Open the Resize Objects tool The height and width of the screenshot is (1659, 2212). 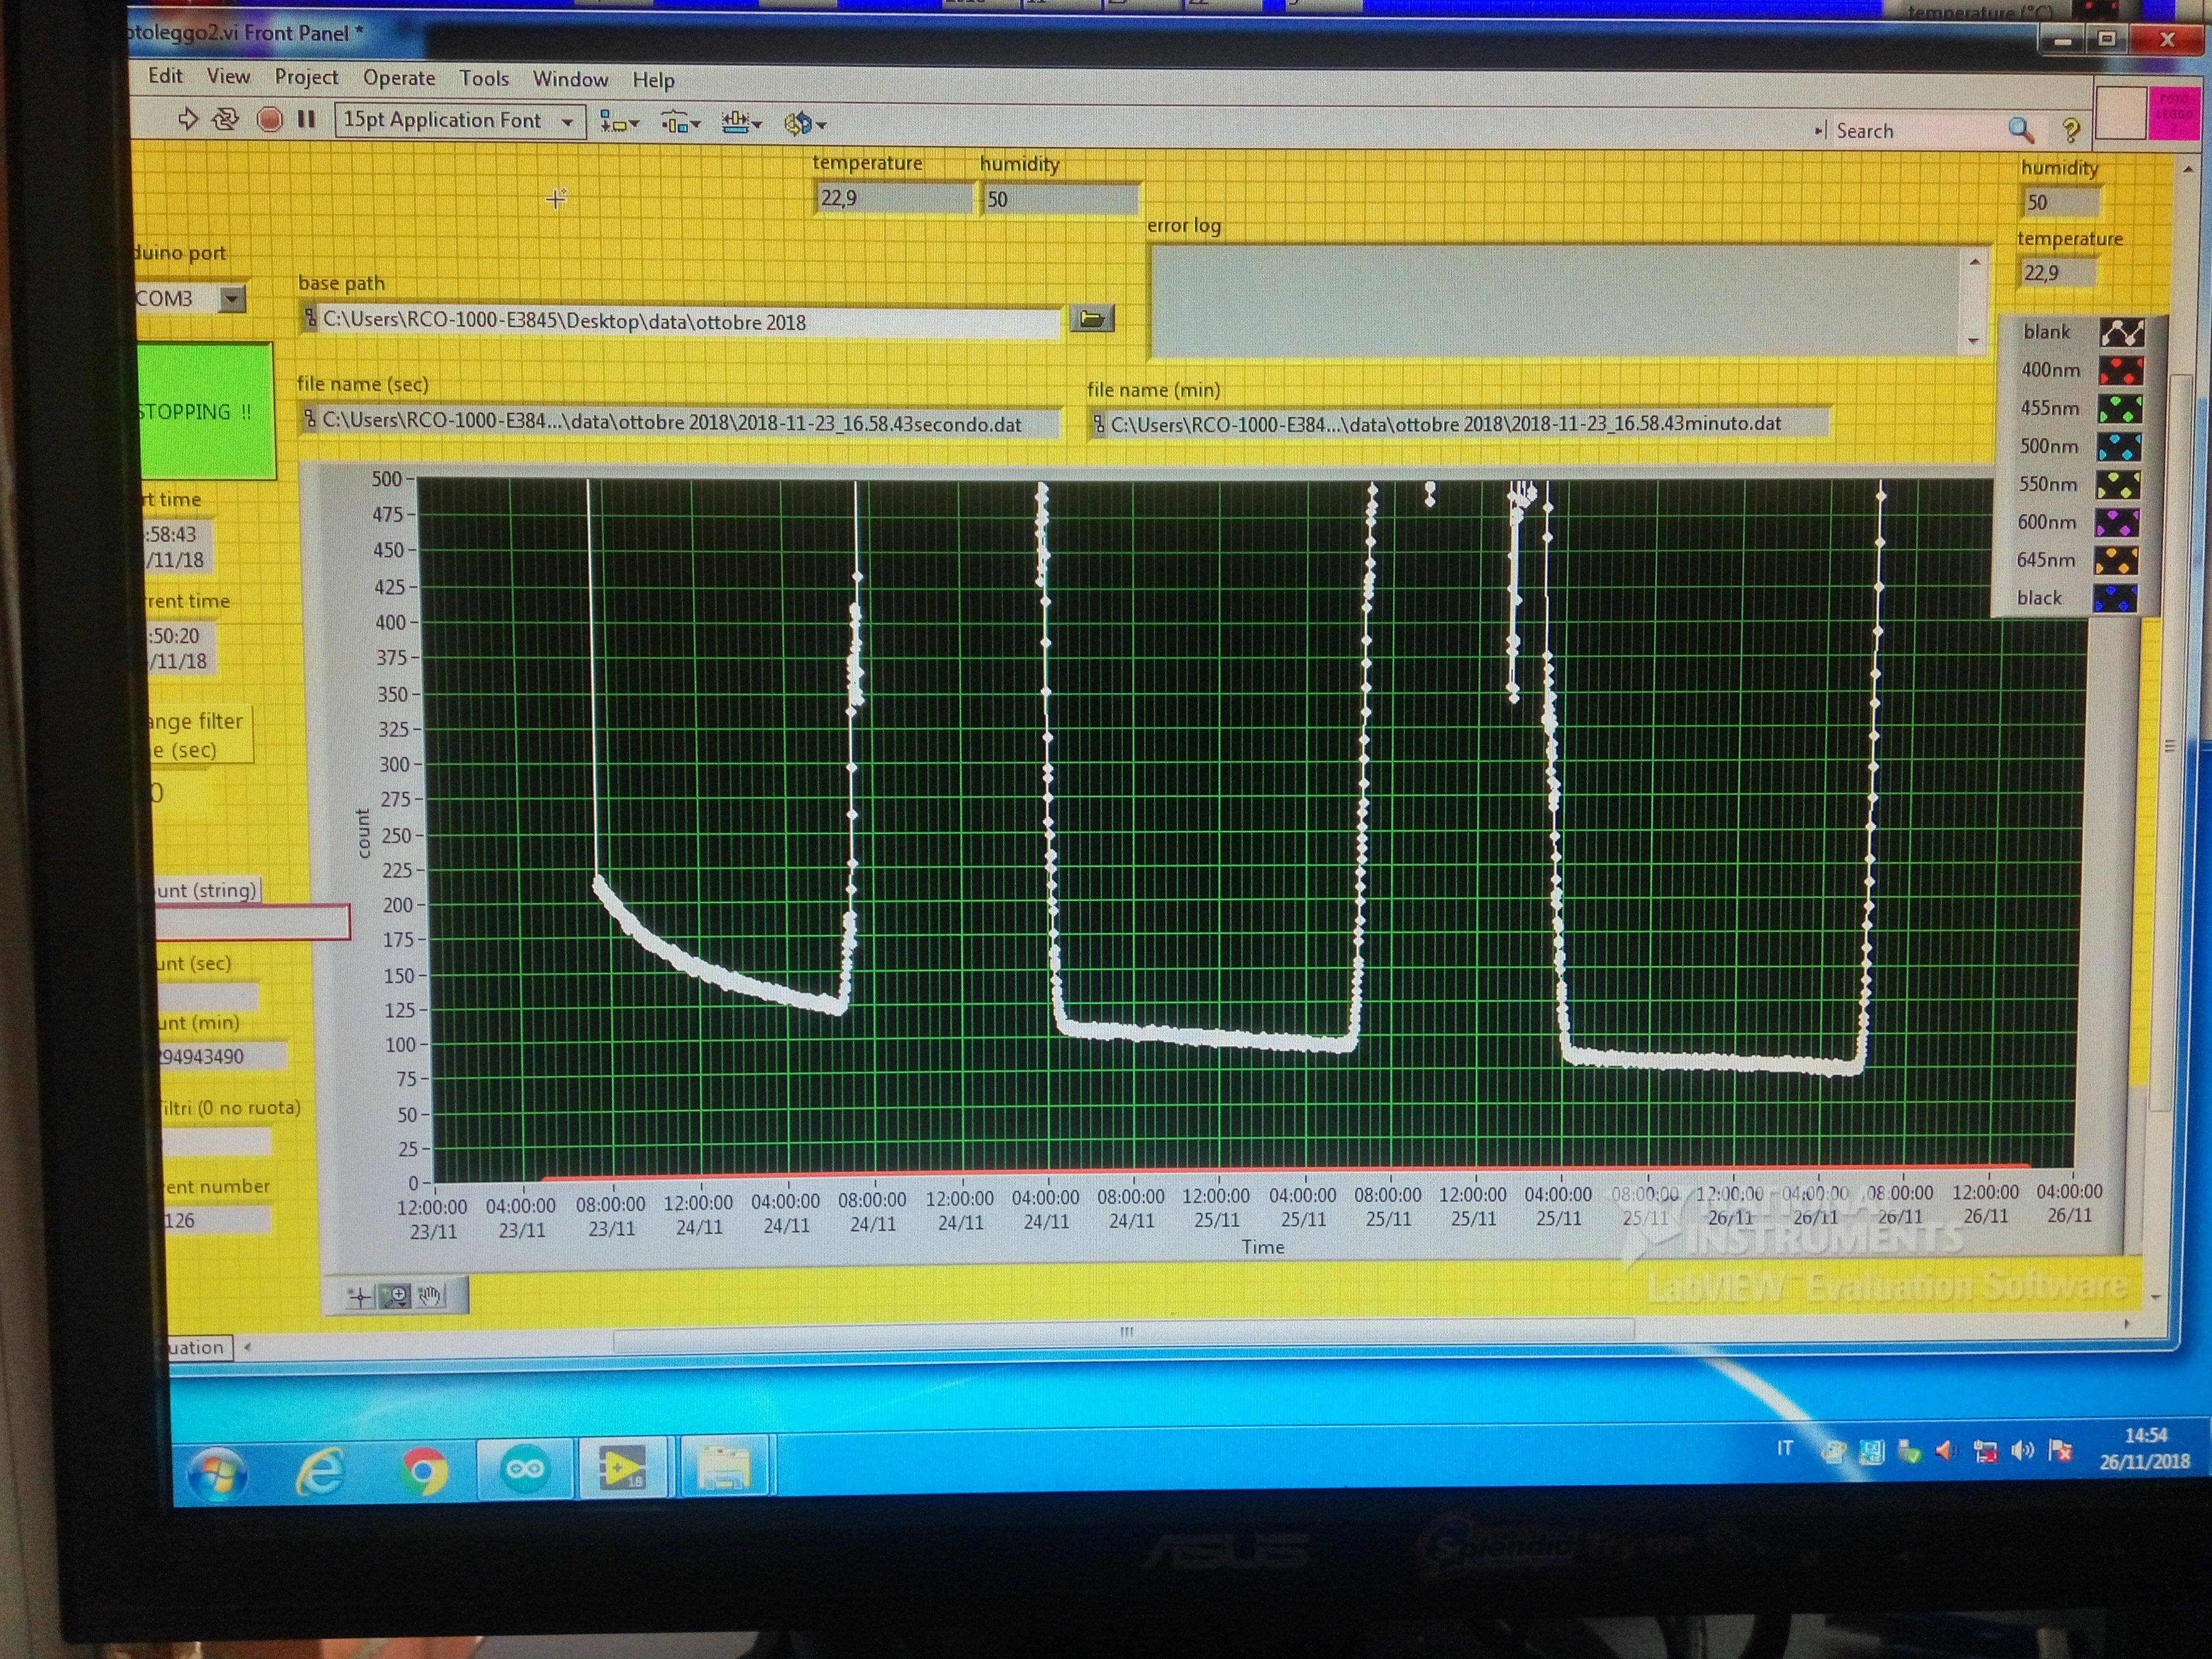point(741,123)
